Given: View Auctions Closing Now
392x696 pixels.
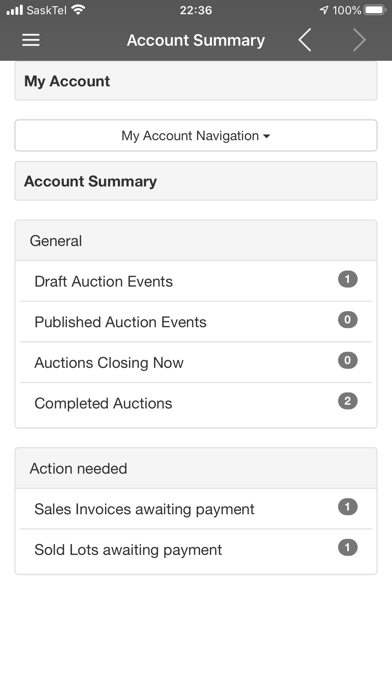Looking at the screenshot, I should [196, 362].
